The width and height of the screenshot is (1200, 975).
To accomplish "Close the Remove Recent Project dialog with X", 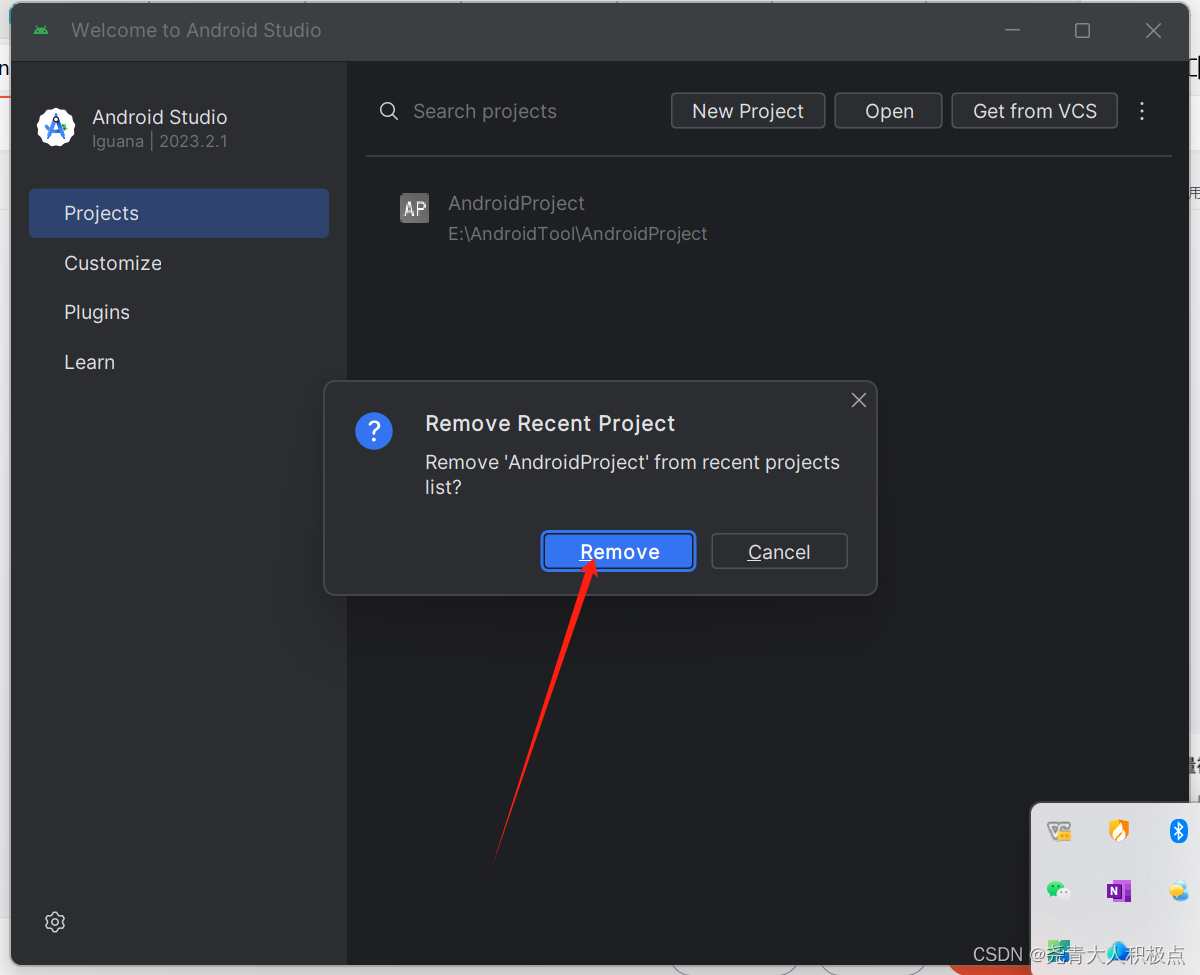I will [858, 400].
